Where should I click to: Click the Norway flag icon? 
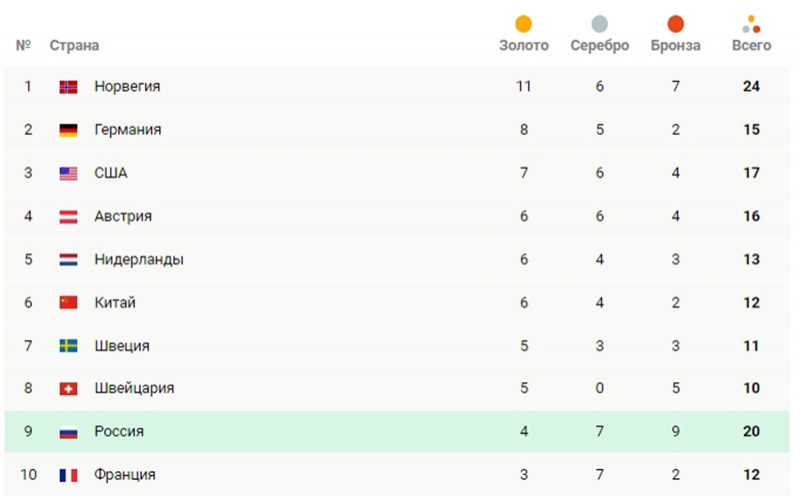[x=68, y=87]
